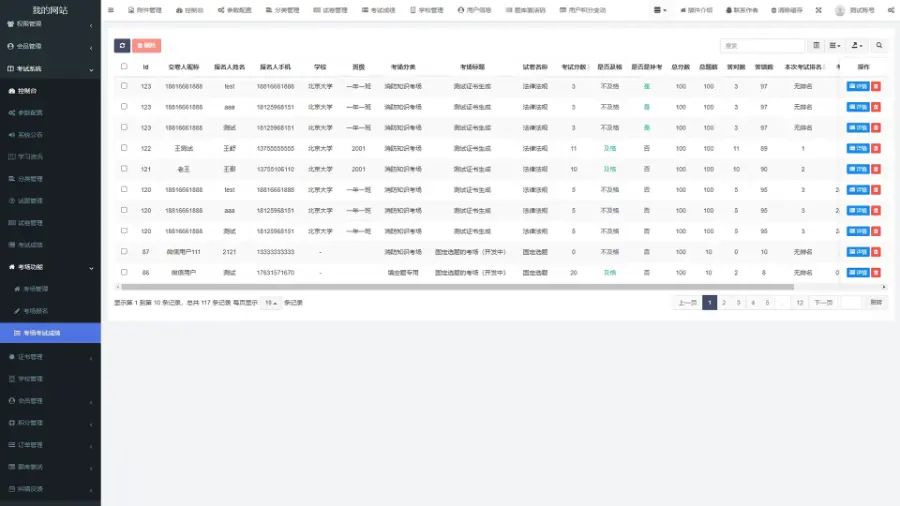Click the red 删除 button in the toolbar

[147, 46]
